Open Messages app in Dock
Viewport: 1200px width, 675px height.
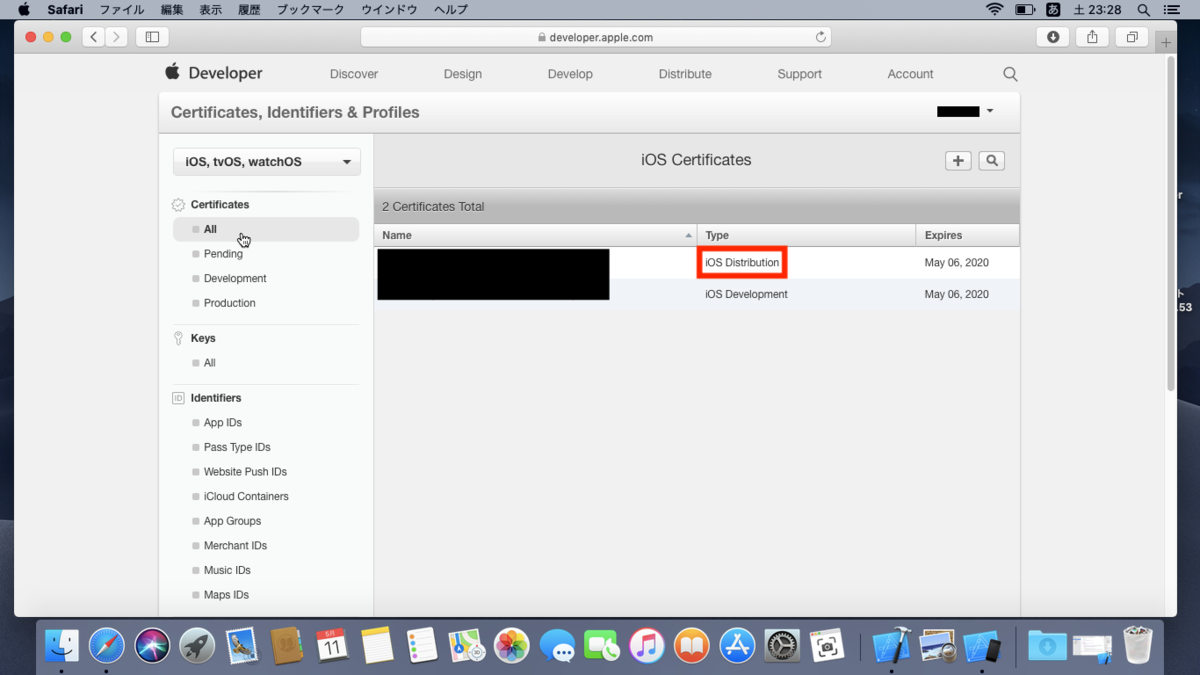coord(557,647)
